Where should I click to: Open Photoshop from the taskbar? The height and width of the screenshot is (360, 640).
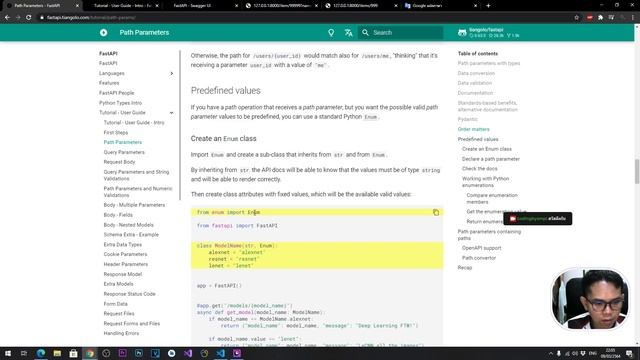(x=139, y=353)
